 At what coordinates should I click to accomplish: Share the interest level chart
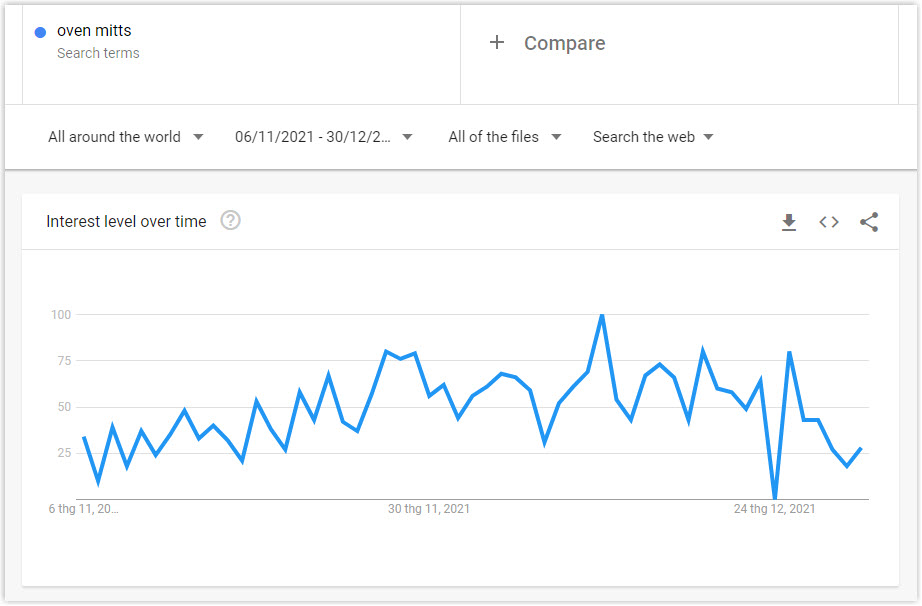pyautogui.click(x=869, y=222)
